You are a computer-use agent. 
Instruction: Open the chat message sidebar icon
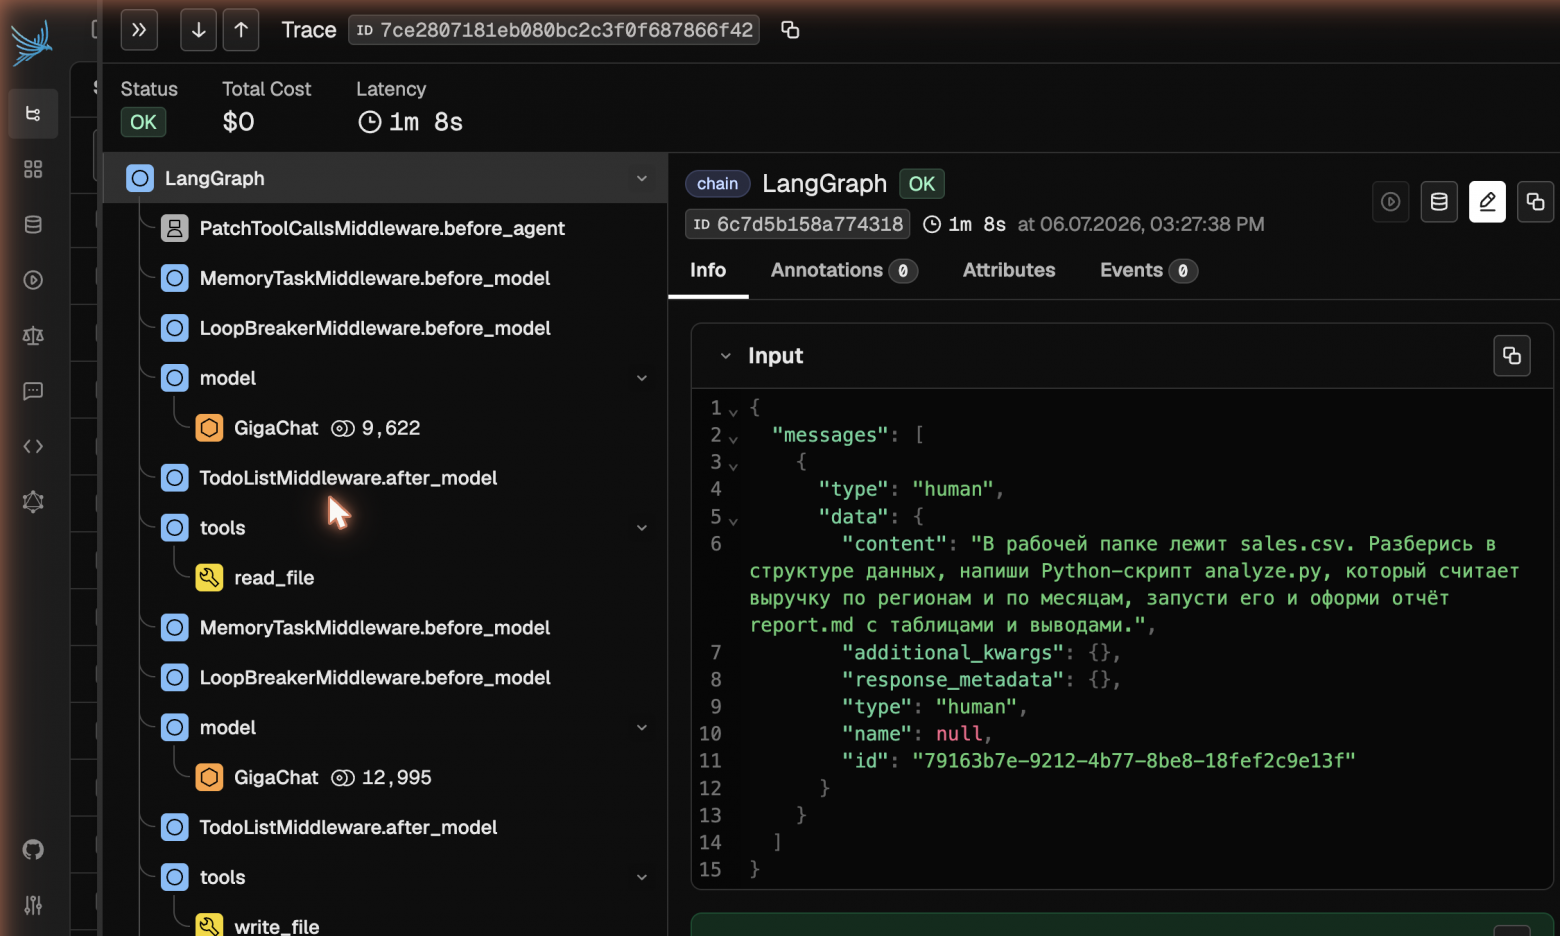click(33, 391)
